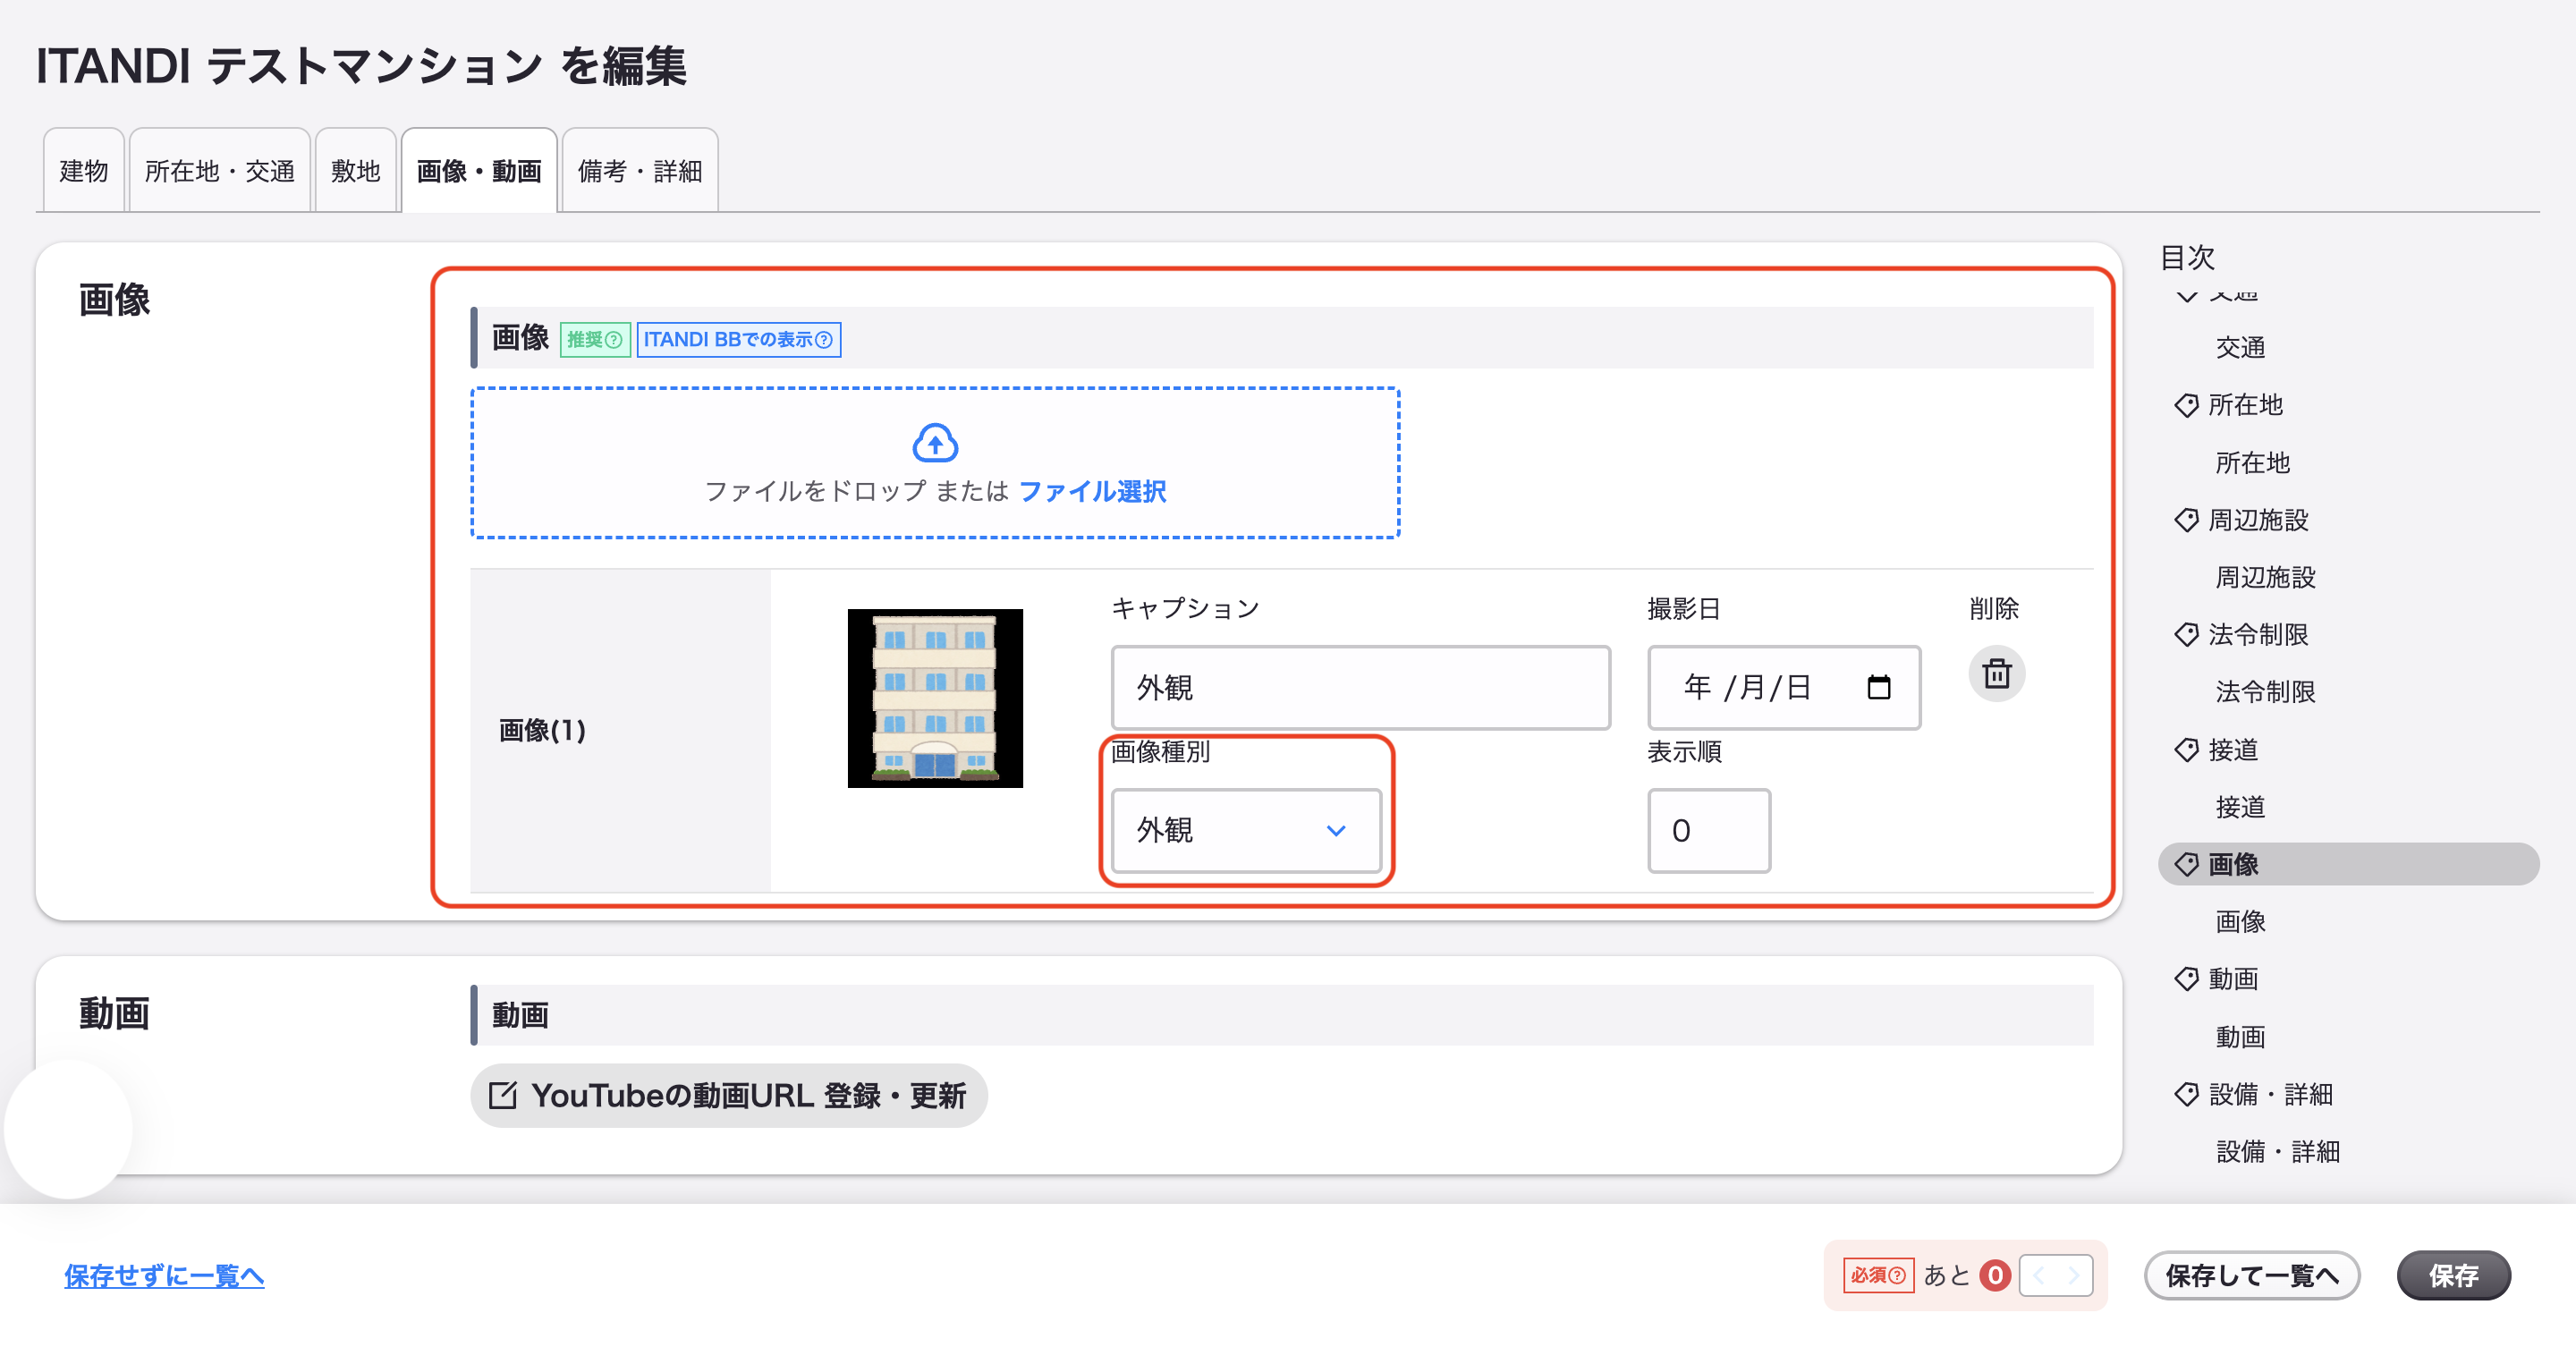This screenshot has width=2576, height=1347.
Task: Open the 備考・詳細 tab
Action: (640, 171)
